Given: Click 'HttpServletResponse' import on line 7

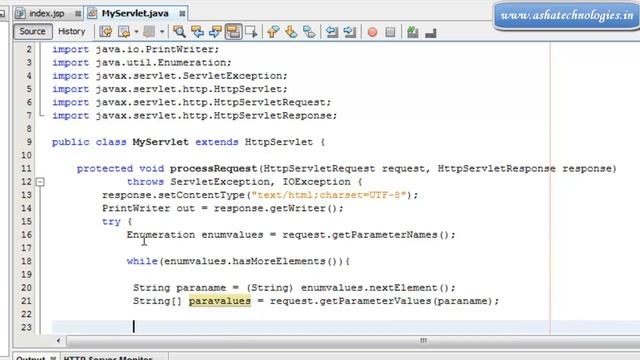Looking at the screenshot, I should [x=273, y=116].
